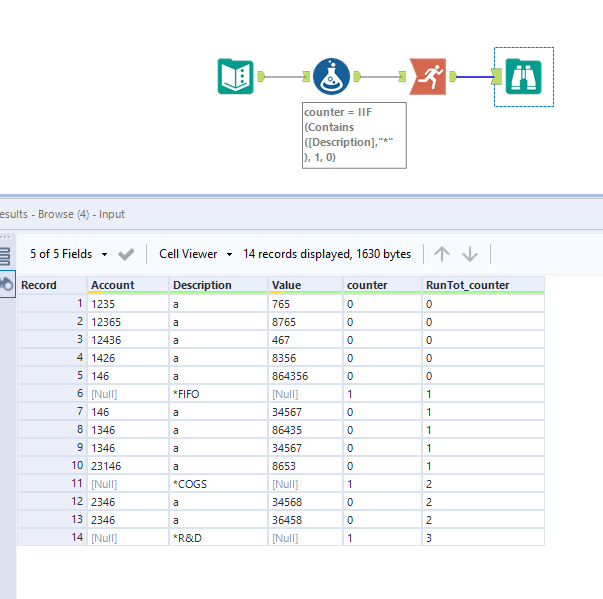Click the checkmark icon beside Fields dropdown
Image resolution: width=603 pixels, height=599 pixels.
126,254
